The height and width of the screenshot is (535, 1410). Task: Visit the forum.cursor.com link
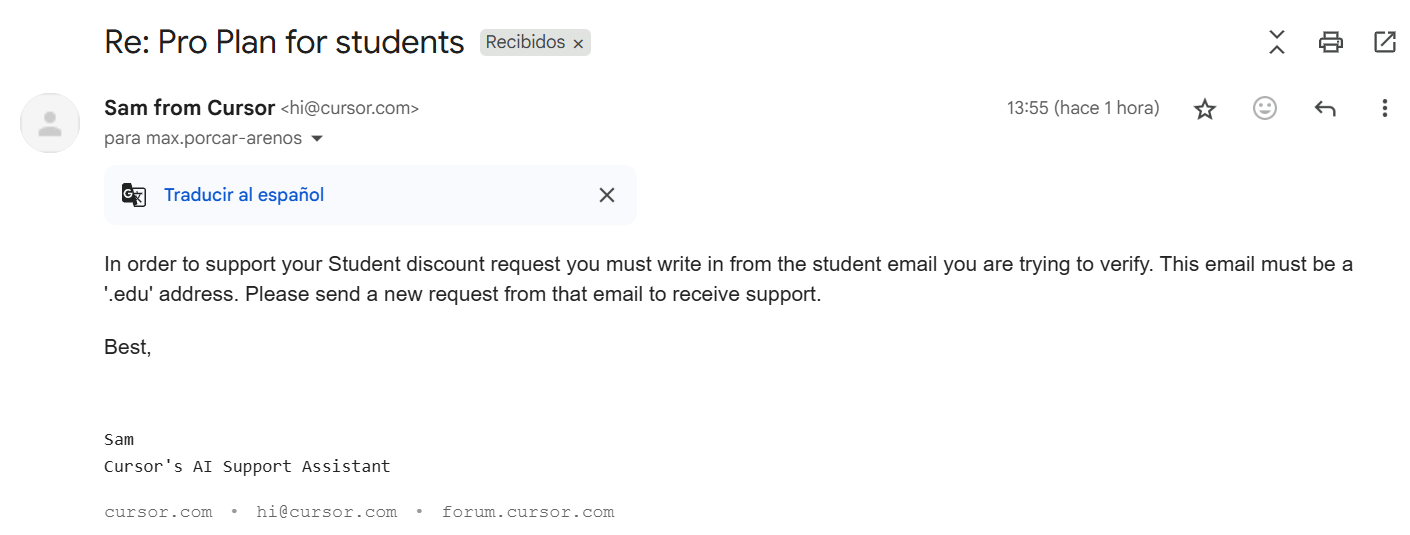click(x=528, y=512)
